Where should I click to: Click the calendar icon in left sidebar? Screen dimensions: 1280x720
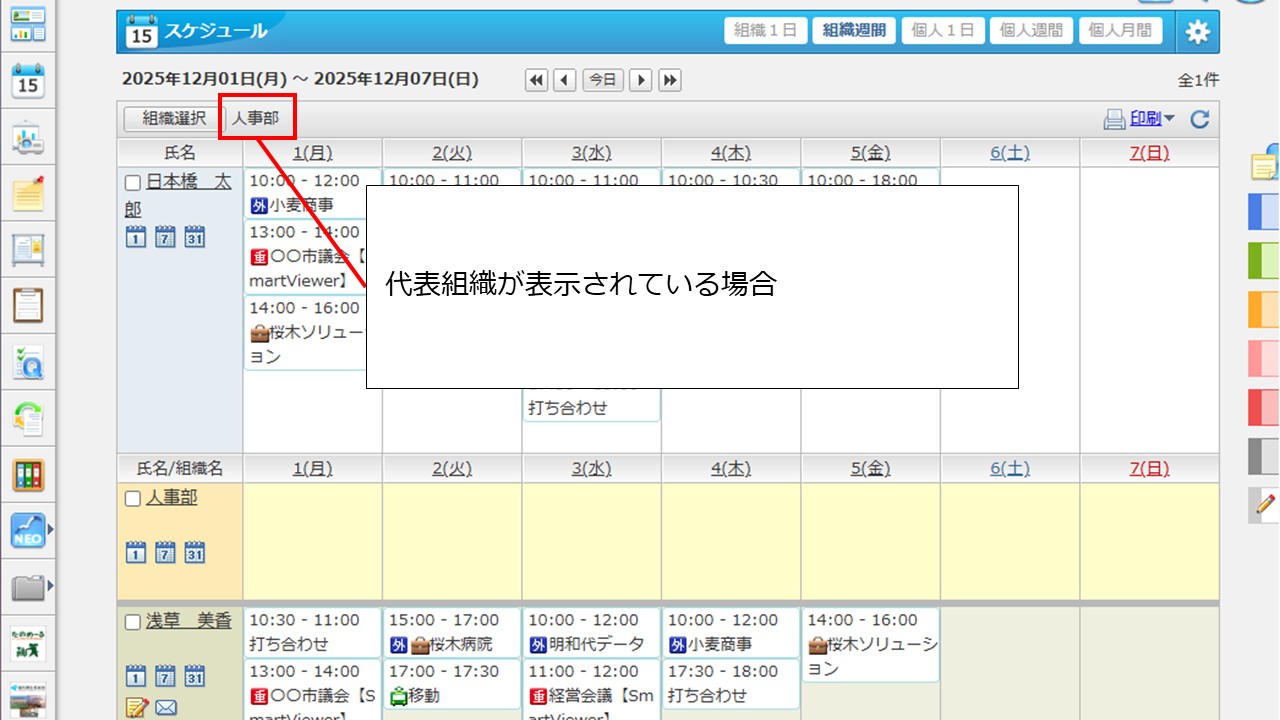28,82
